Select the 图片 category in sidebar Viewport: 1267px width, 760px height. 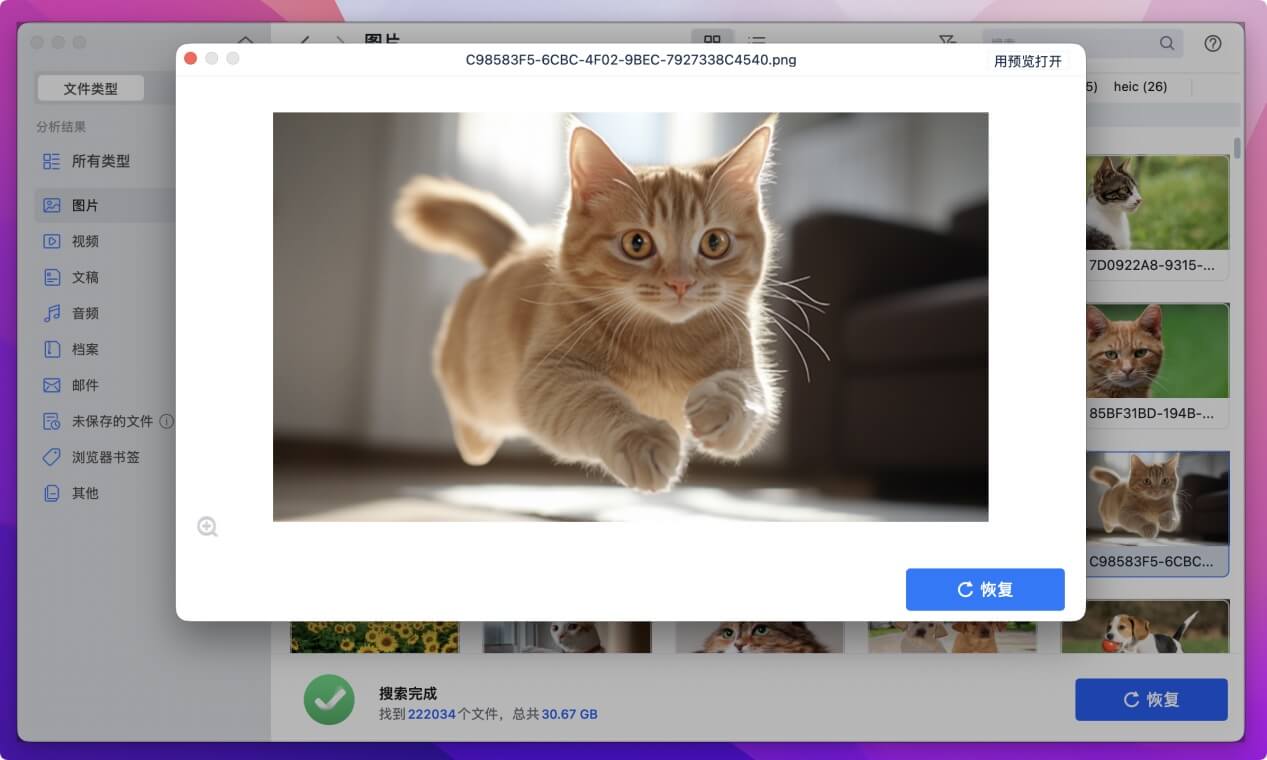click(x=86, y=204)
